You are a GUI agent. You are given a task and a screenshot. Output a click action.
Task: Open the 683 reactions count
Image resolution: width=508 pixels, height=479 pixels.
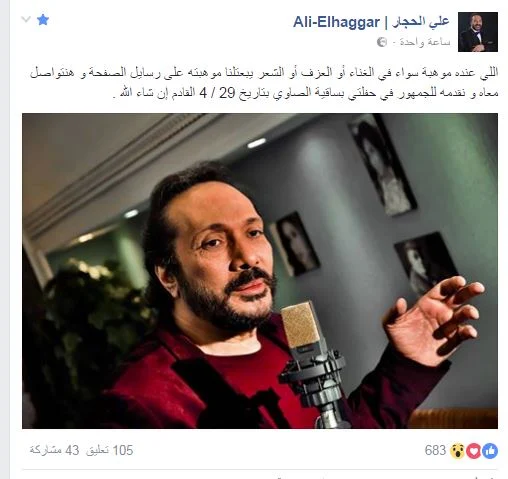(435, 450)
